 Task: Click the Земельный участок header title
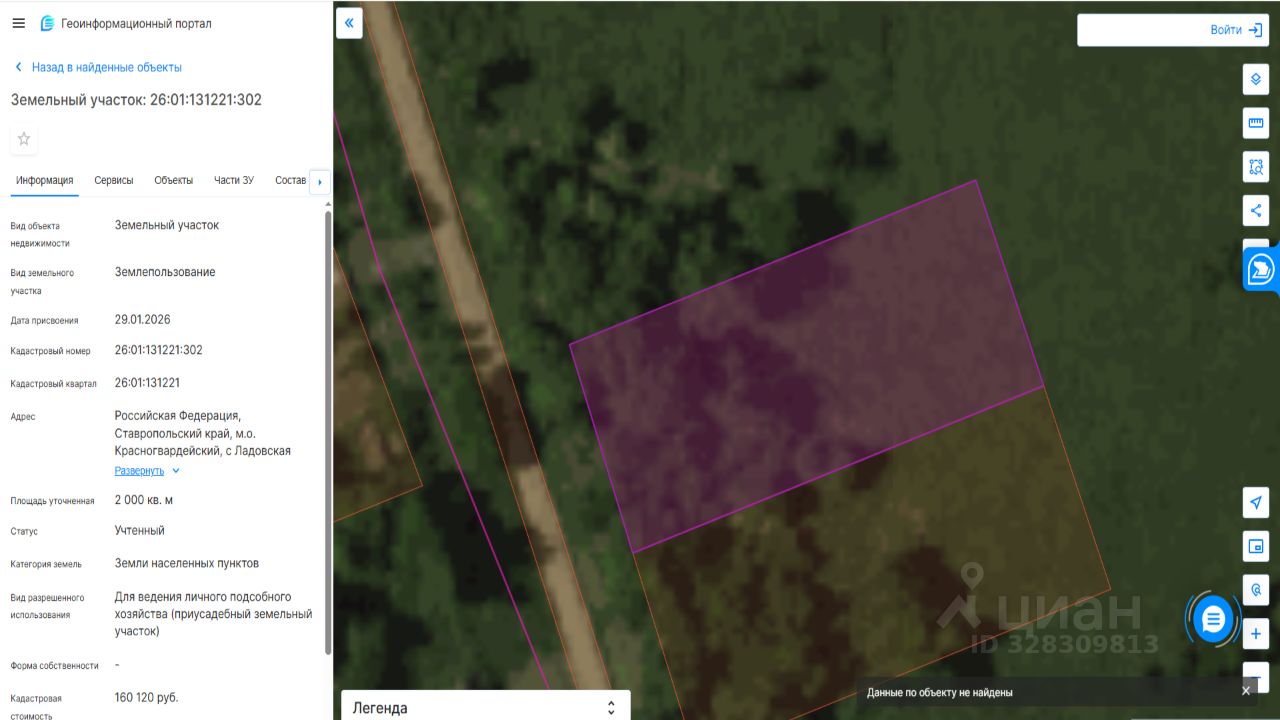[137, 100]
